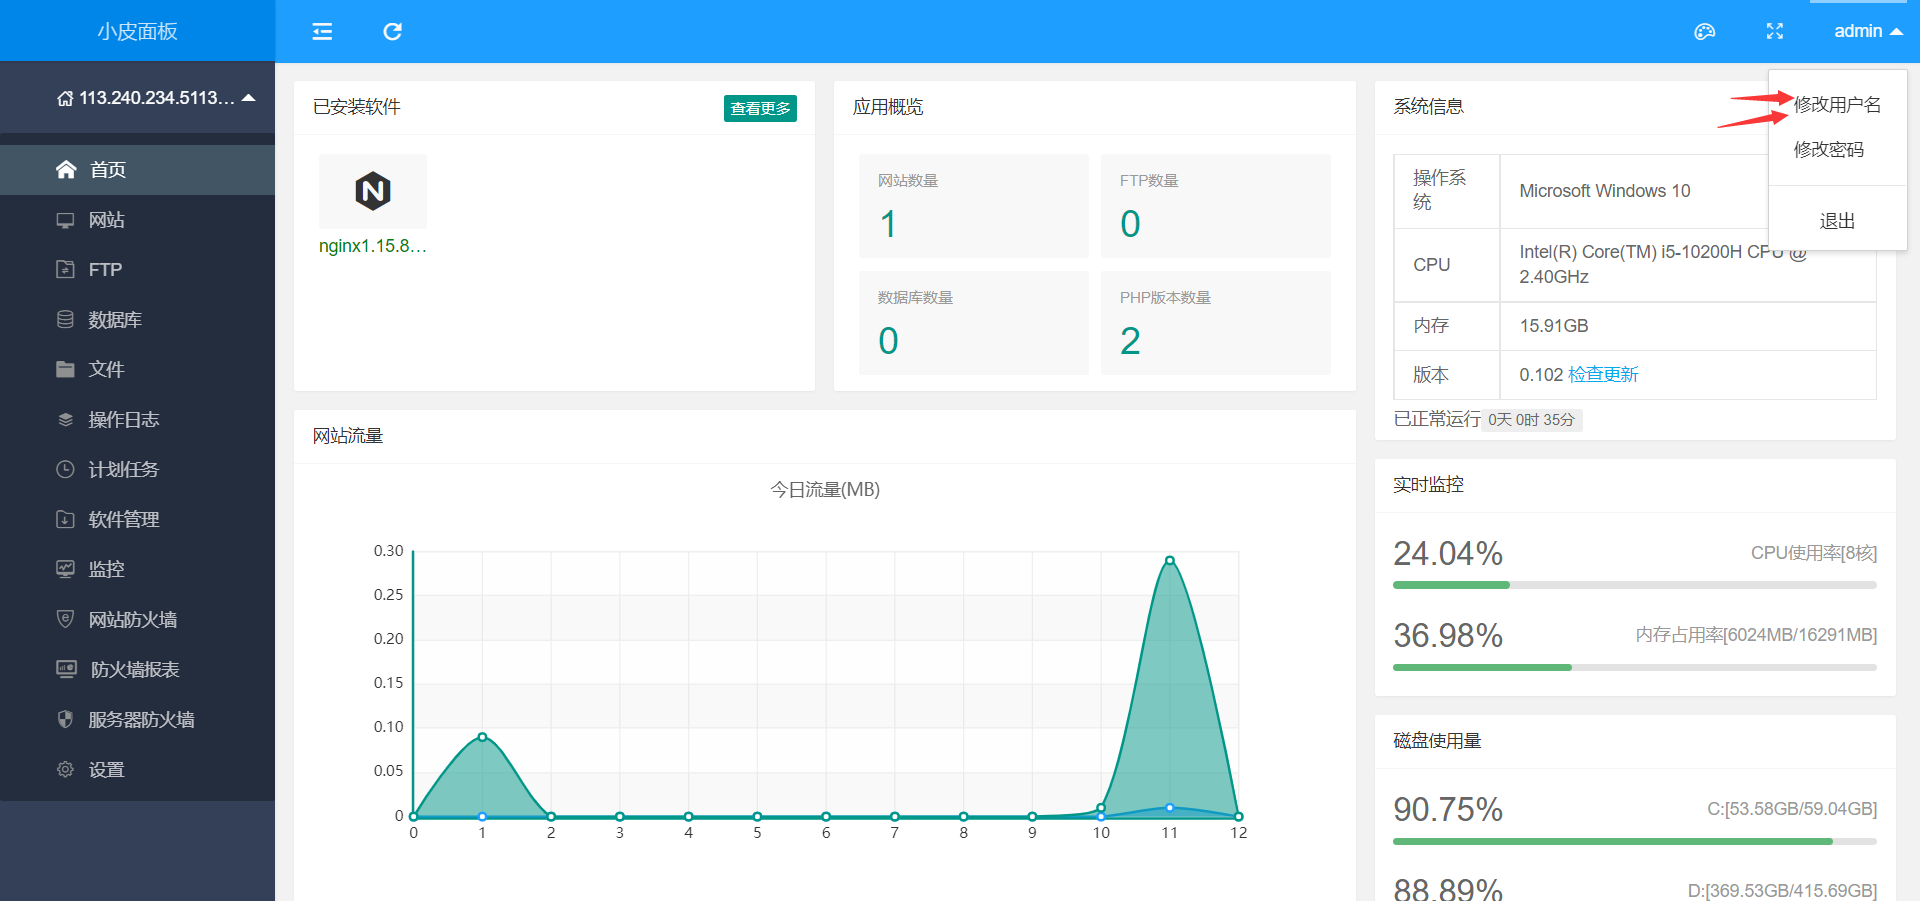Expand the 113.240.234.5113 server dropdown

pos(156,98)
